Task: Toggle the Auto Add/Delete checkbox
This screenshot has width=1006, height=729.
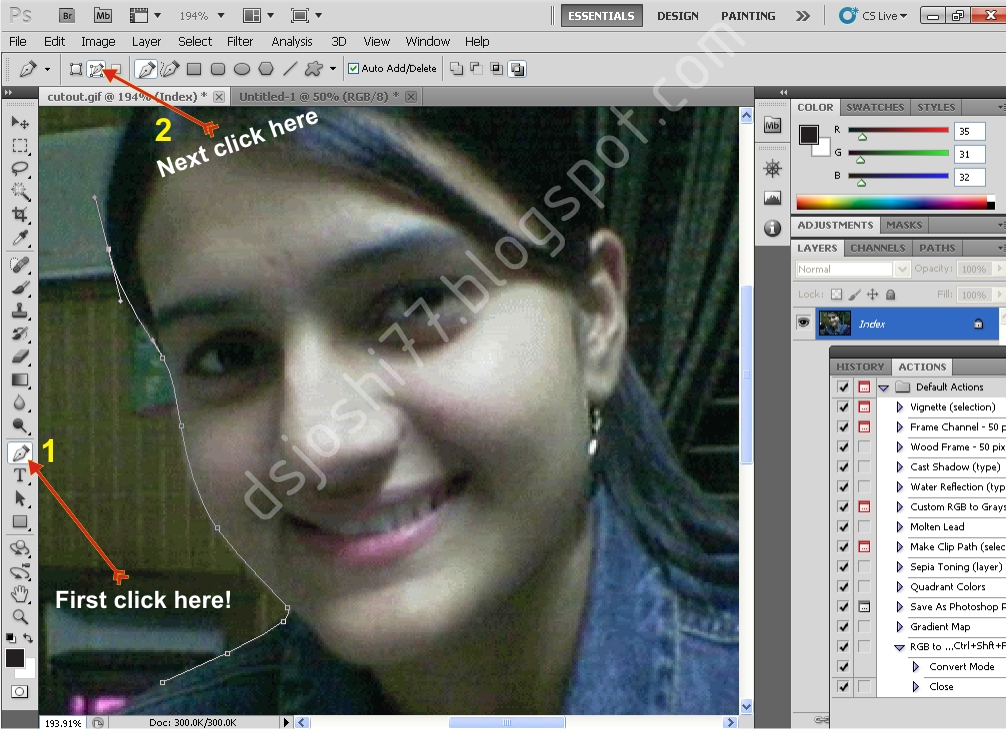Action: 353,69
